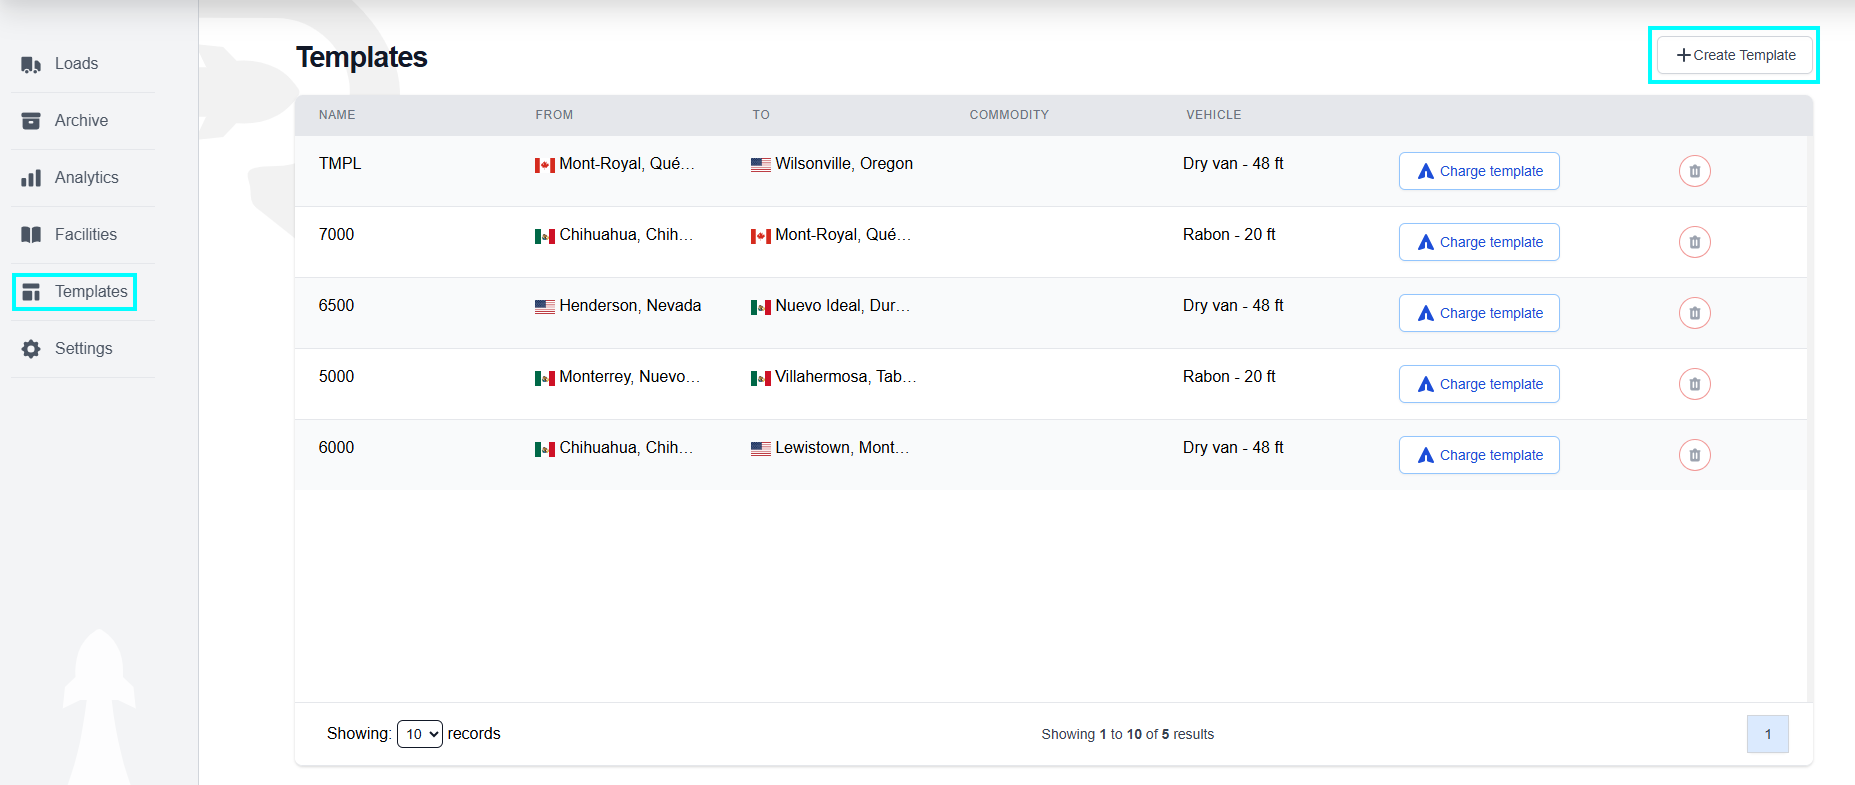Image resolution: width=1855 pixels, height=785 pixels.
Task: Select the 6000 template name
Action: (x=336, y=448)
